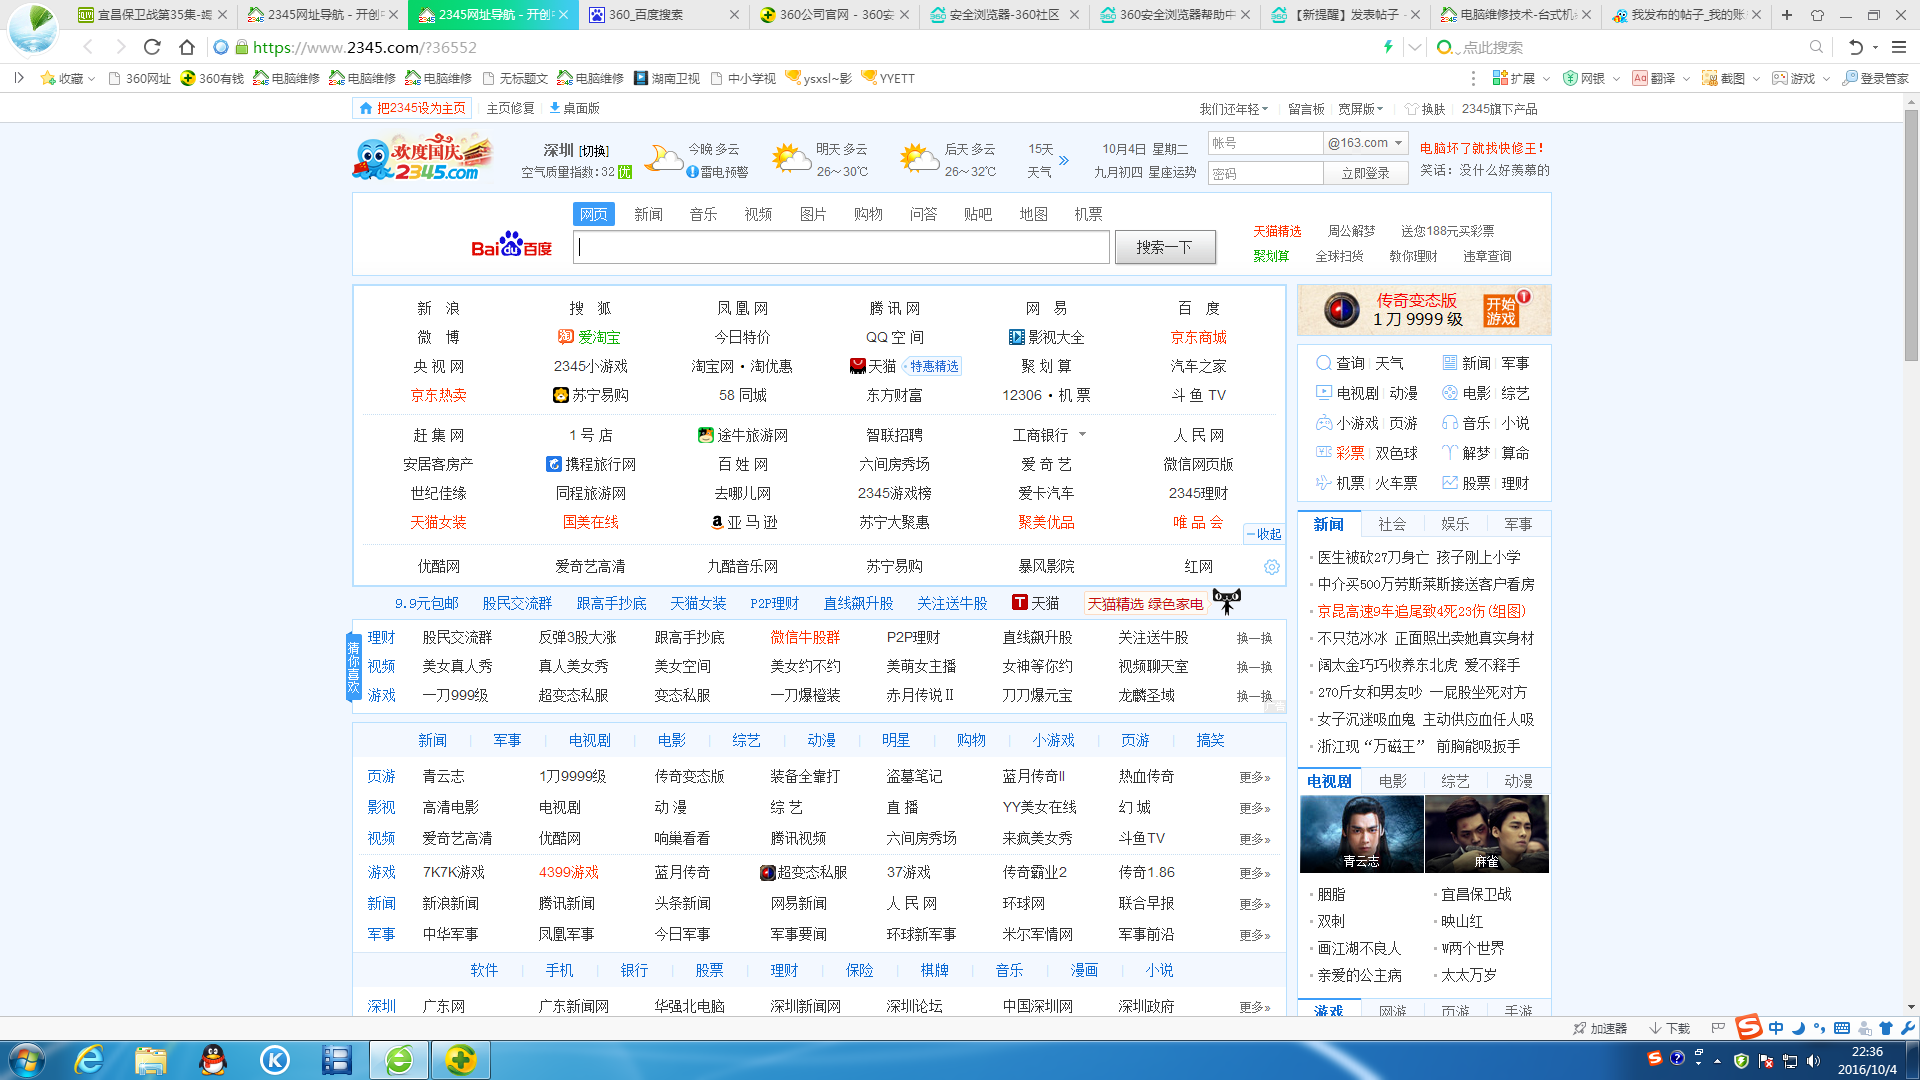Open QQ penguin on taskbar
This screenshot has height=1080, width=1920.
click(x=213, y=1060)
